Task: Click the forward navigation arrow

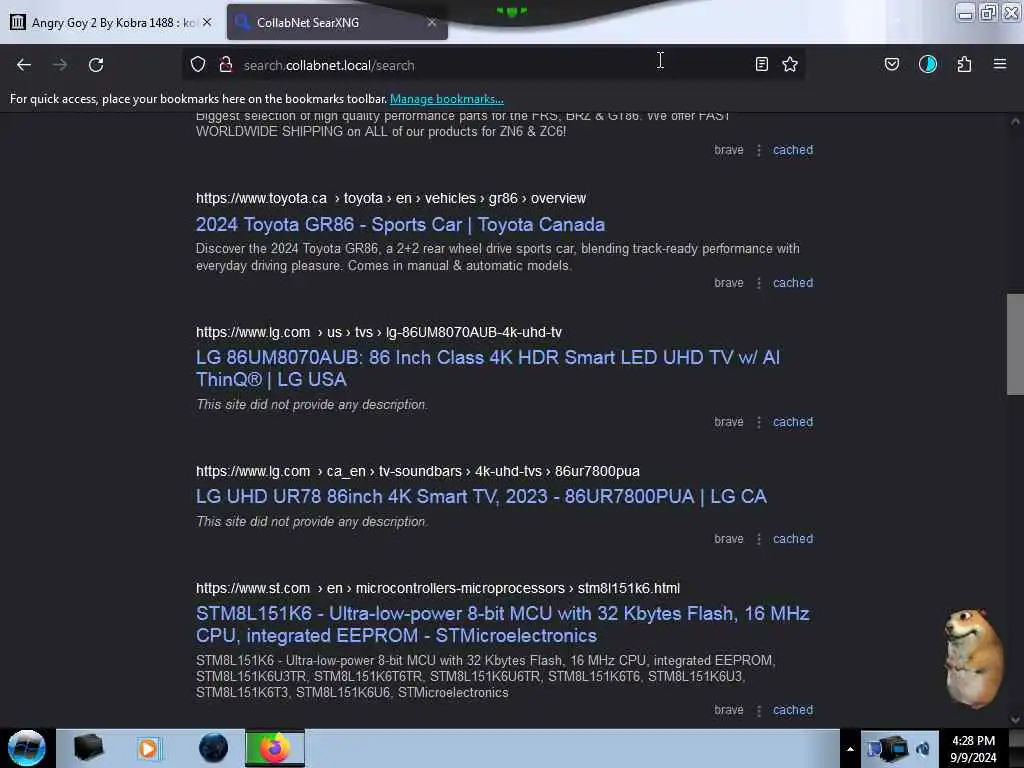Action: (59, 65)
